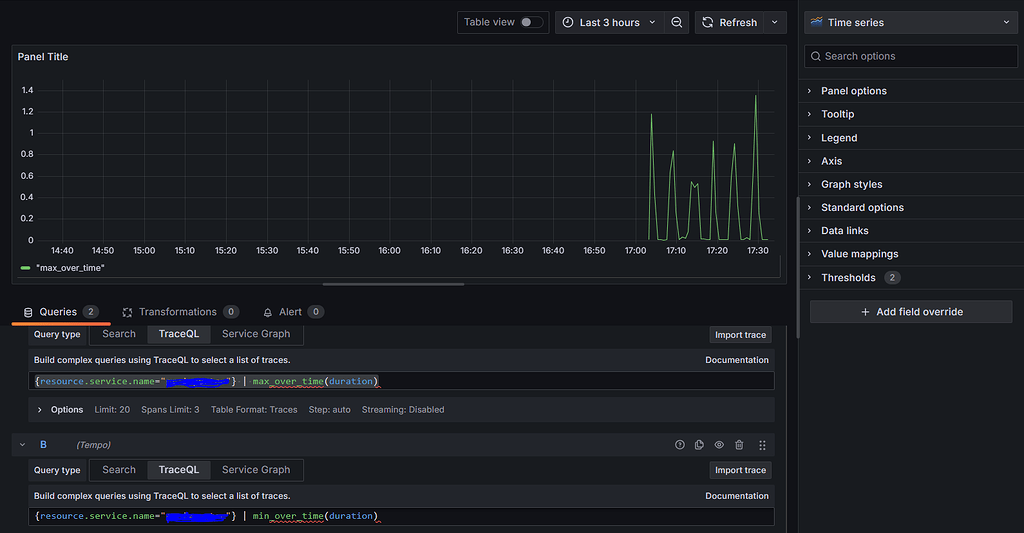Click the drag handle of query B
Viewport: 1024px width, 533px height.
click(762, 445)
